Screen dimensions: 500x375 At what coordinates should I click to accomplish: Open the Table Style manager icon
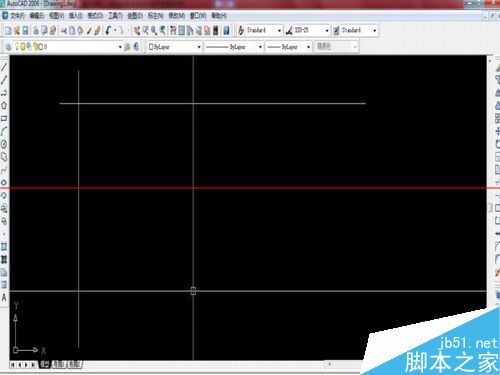pyautogui.click(x=336, y=30)
